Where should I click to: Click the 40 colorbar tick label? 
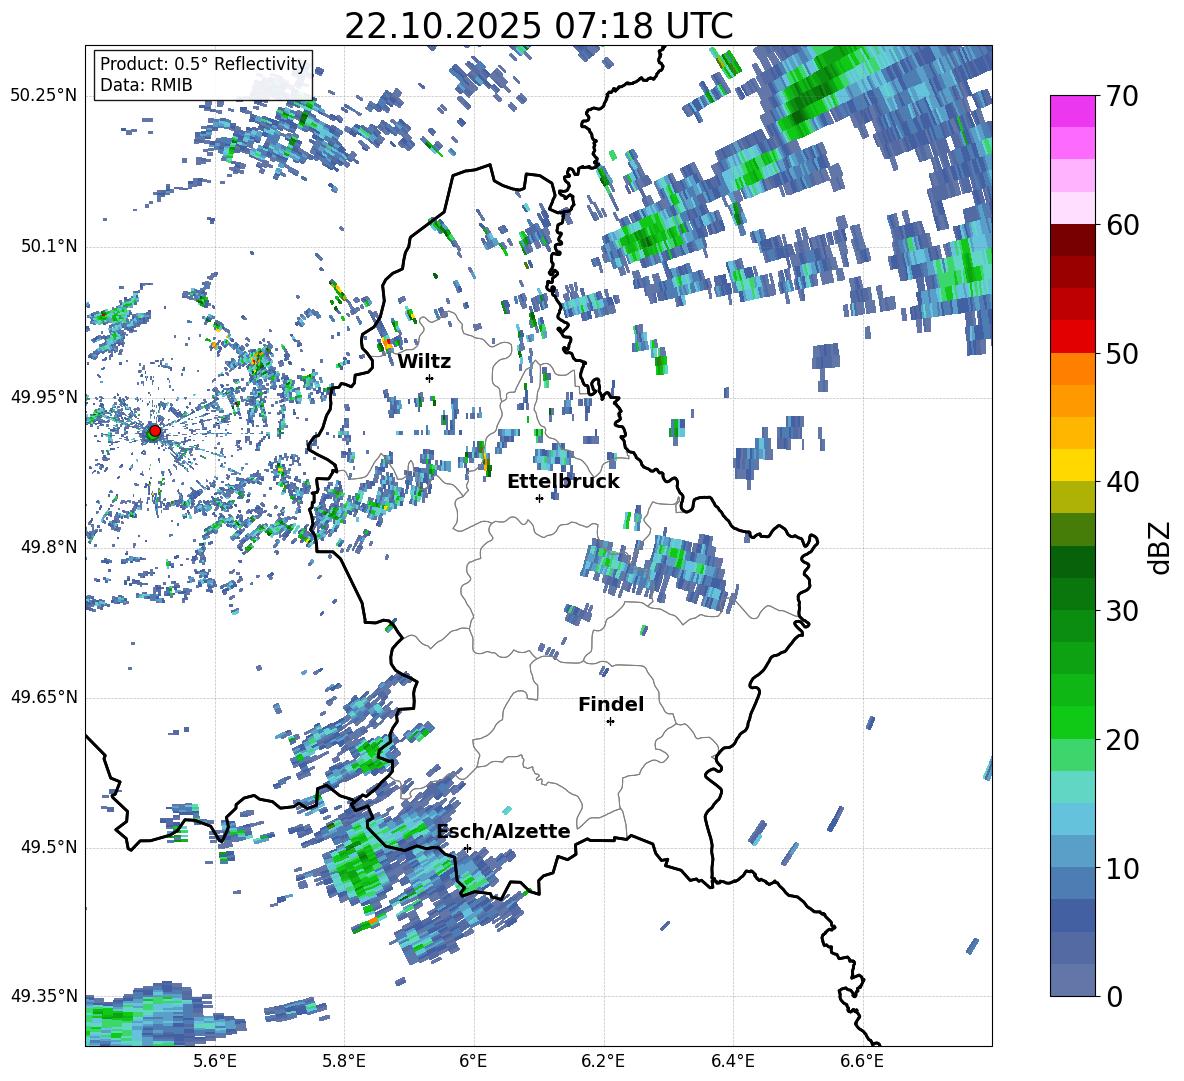[1122, 482]
